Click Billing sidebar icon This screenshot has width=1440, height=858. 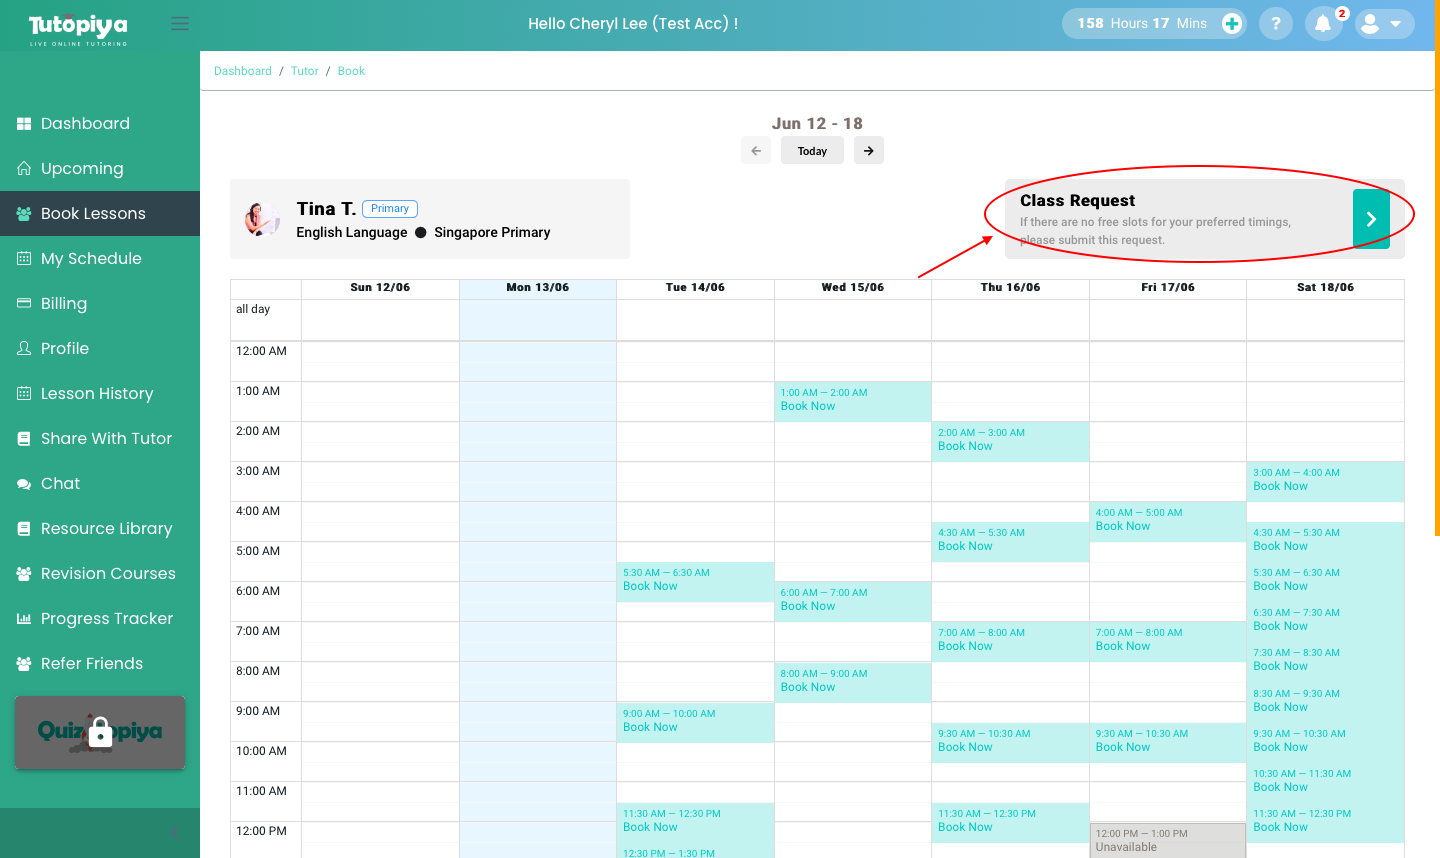click(24, 304)
